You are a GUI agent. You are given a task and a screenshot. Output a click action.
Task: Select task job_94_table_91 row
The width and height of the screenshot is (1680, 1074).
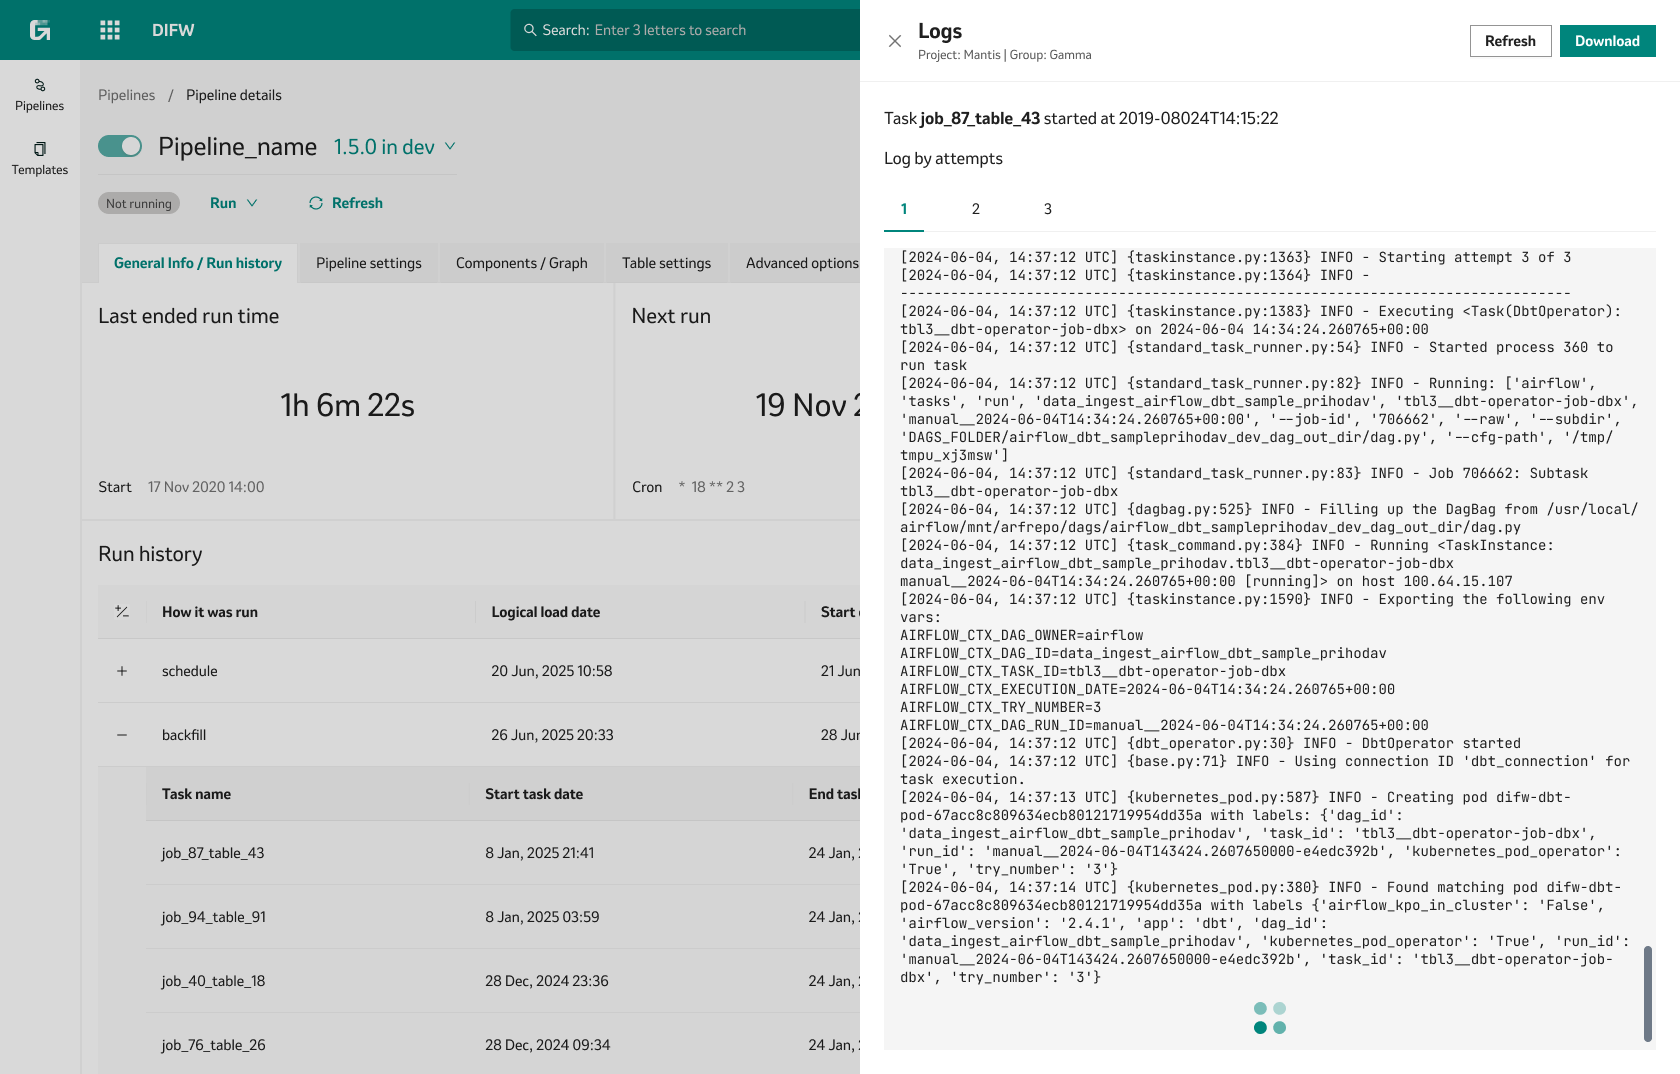click(503, 917)
